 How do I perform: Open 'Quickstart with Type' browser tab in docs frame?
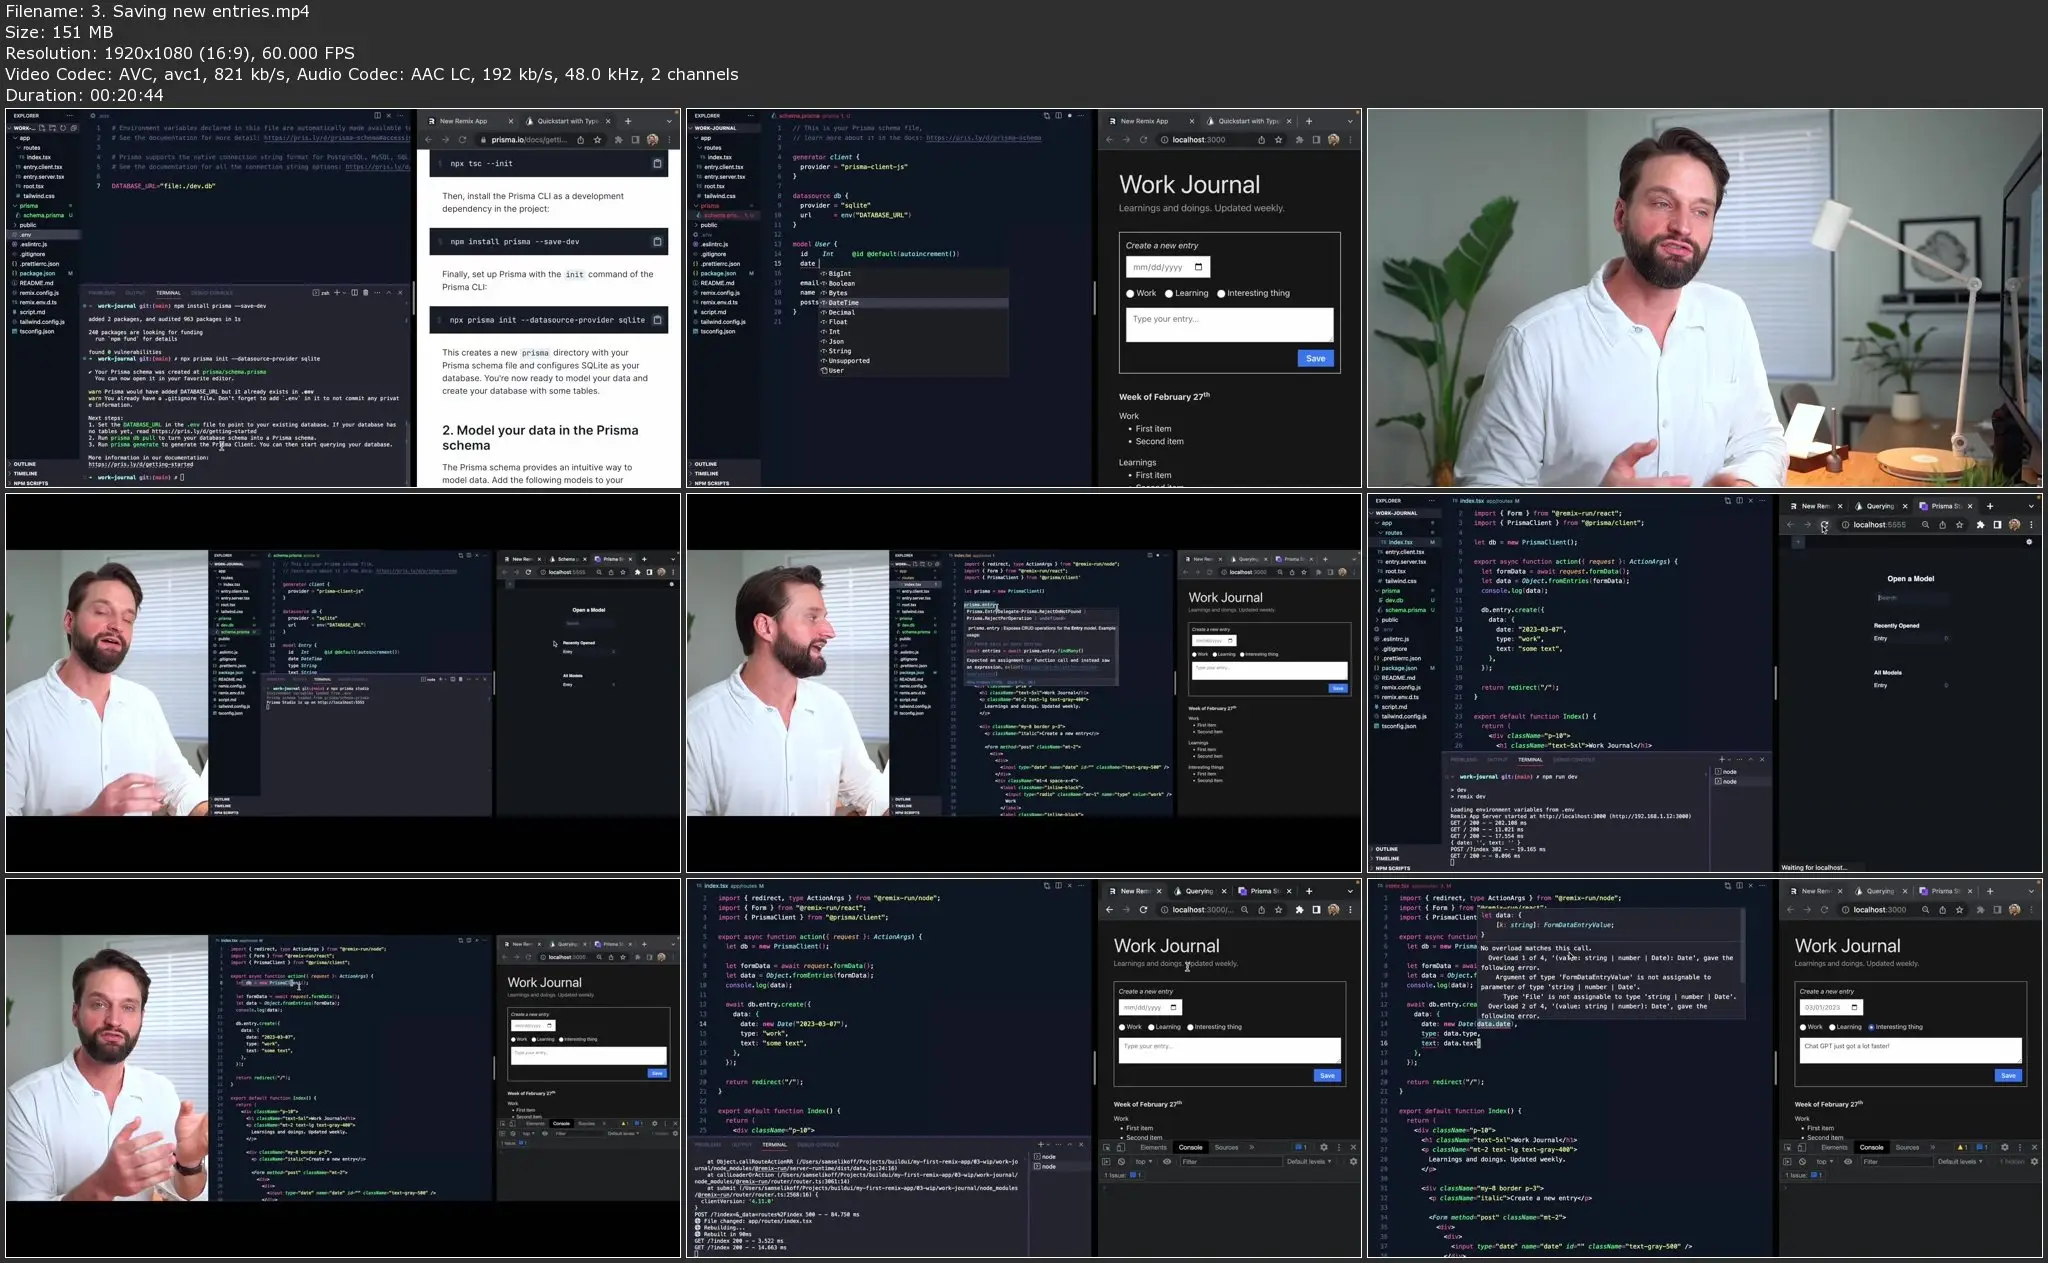[568, 121]
